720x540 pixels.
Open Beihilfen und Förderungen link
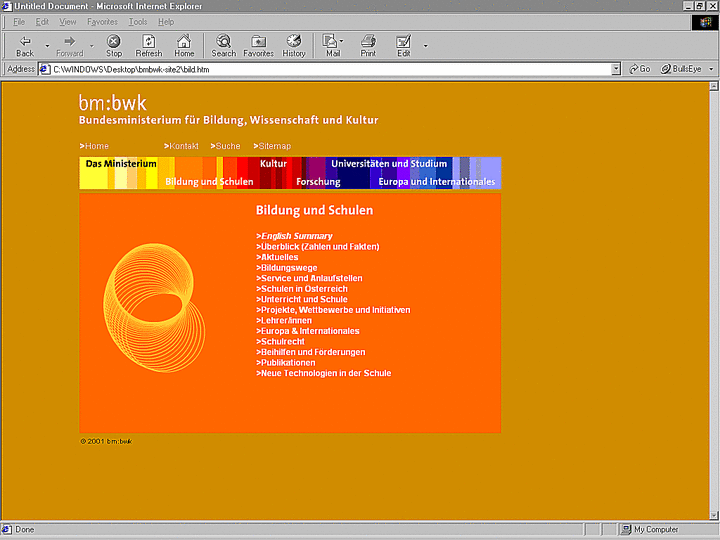pos(310,352)
